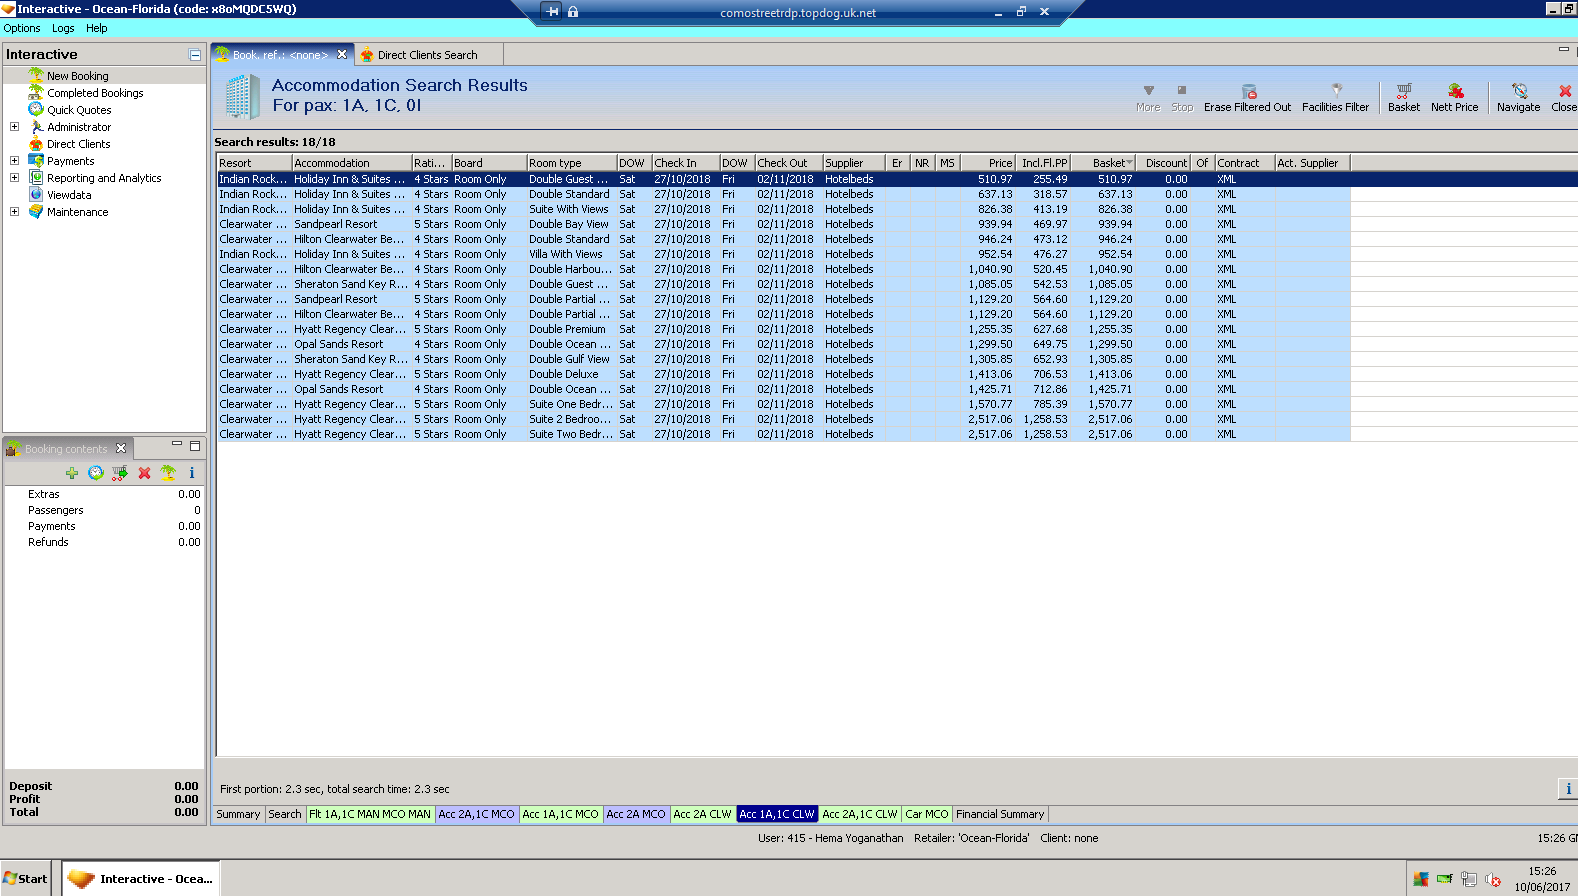Click the Nett Price toolbar icon
The width and height of the screenshot is (1578, 896).
click(x=1455, y=91)
